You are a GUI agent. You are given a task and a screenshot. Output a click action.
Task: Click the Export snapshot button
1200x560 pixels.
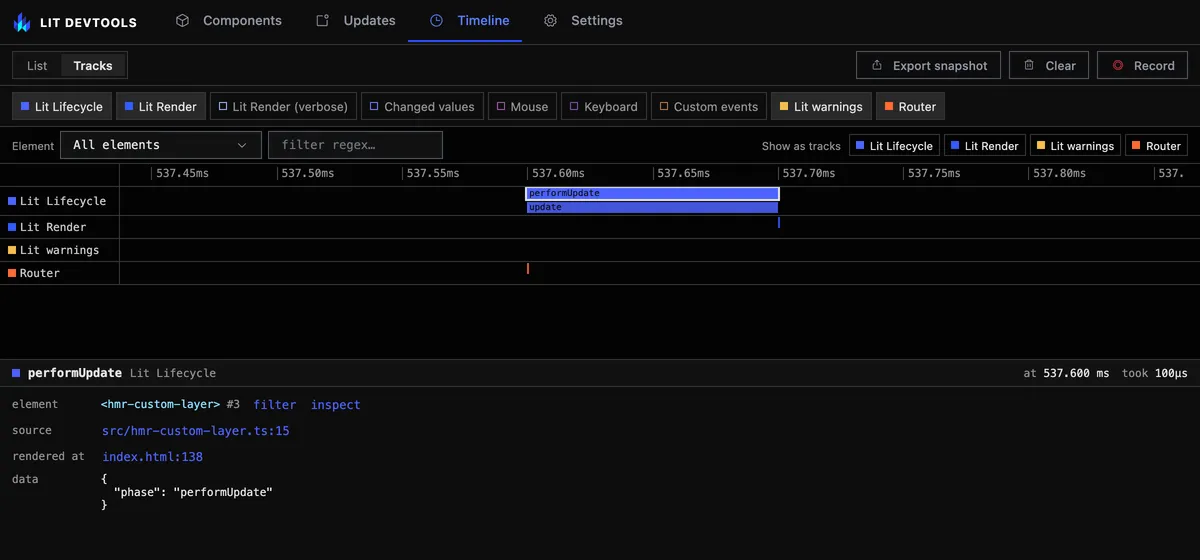[929, 65]
